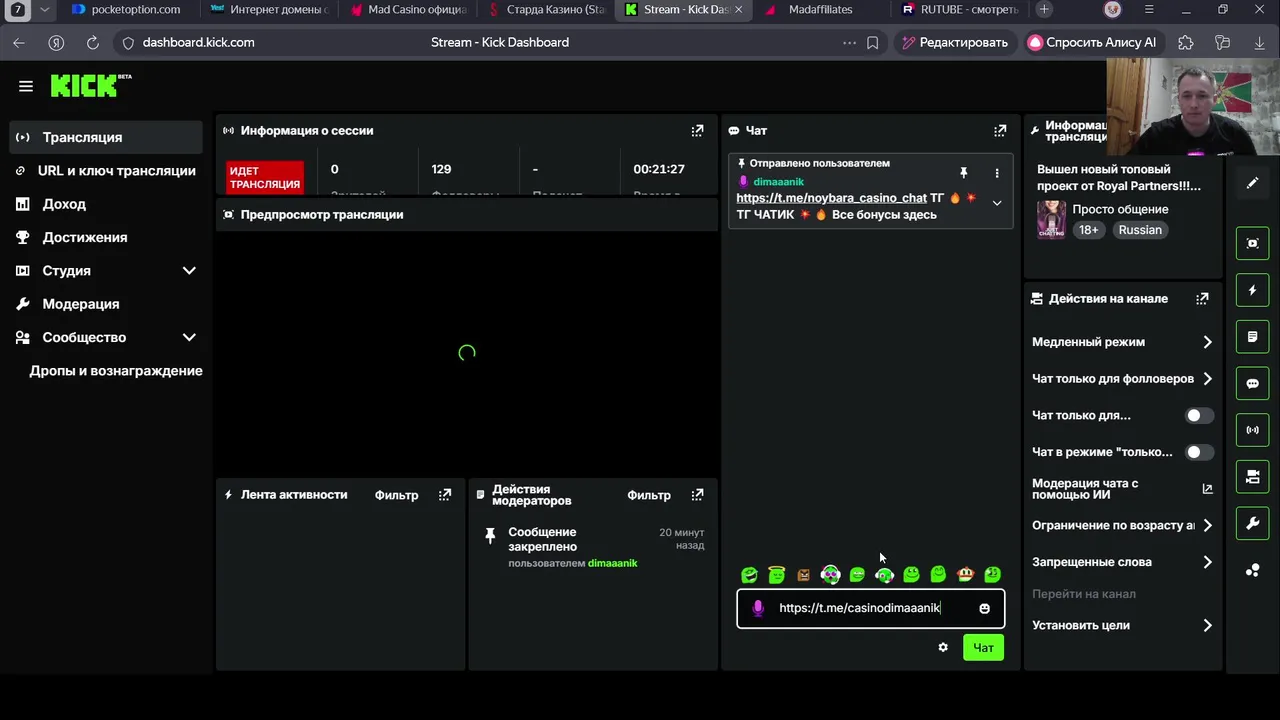
Task: Toggle the chat bubble widget icon
Action: tap(1252, 383)
